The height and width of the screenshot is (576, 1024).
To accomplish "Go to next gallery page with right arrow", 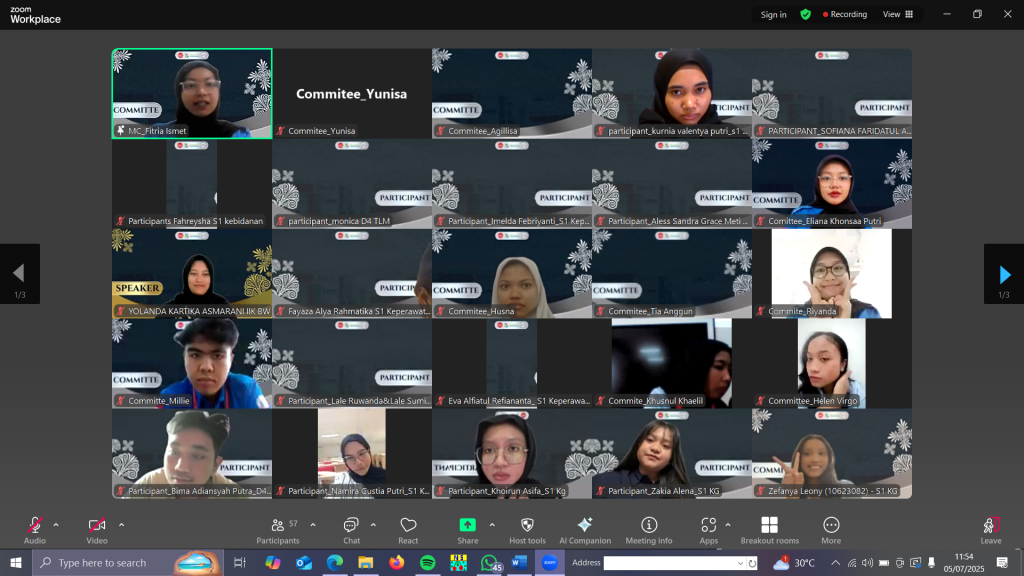I will coord(1004,274).
